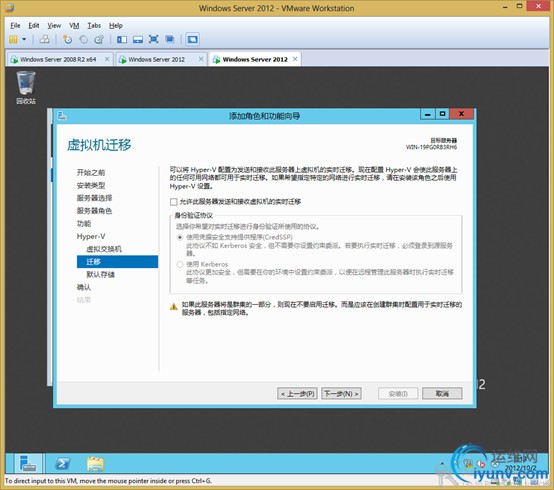Go to 默认存储 wizard step
This screenshot has width=554, height=490.
(100, 274)
